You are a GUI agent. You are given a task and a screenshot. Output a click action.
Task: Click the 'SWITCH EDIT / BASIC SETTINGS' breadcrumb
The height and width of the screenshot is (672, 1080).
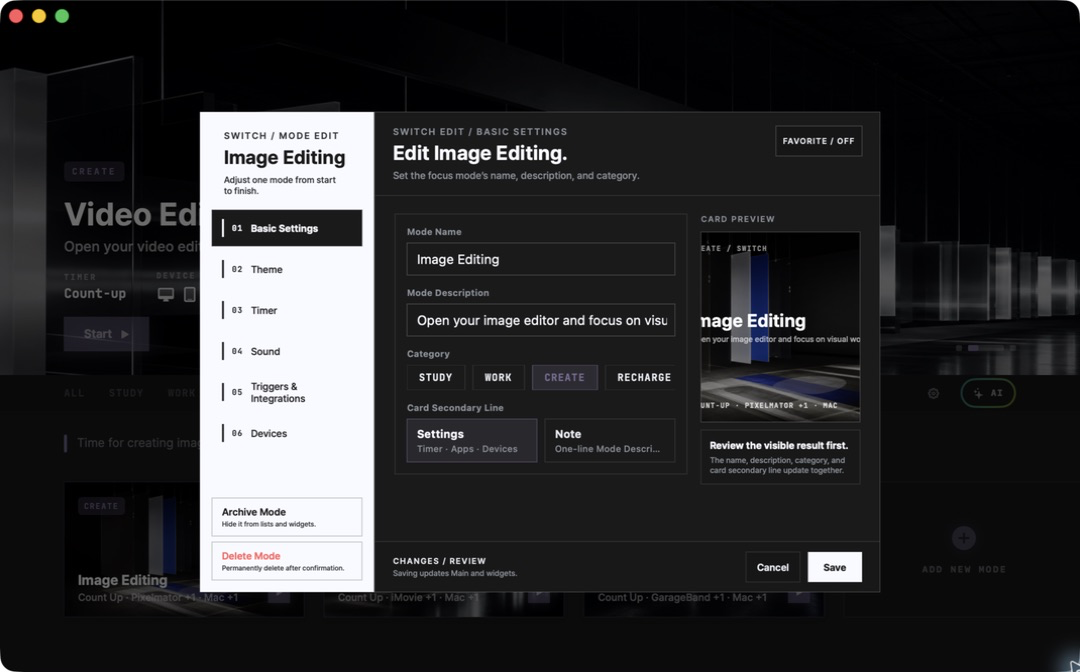(x=480, y=132)
